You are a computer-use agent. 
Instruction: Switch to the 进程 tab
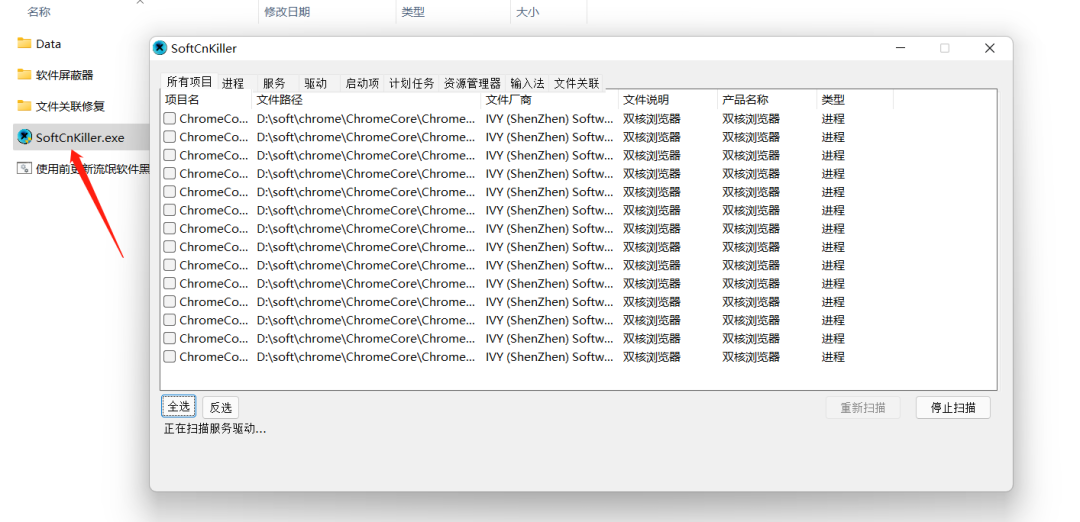[233, 83]
